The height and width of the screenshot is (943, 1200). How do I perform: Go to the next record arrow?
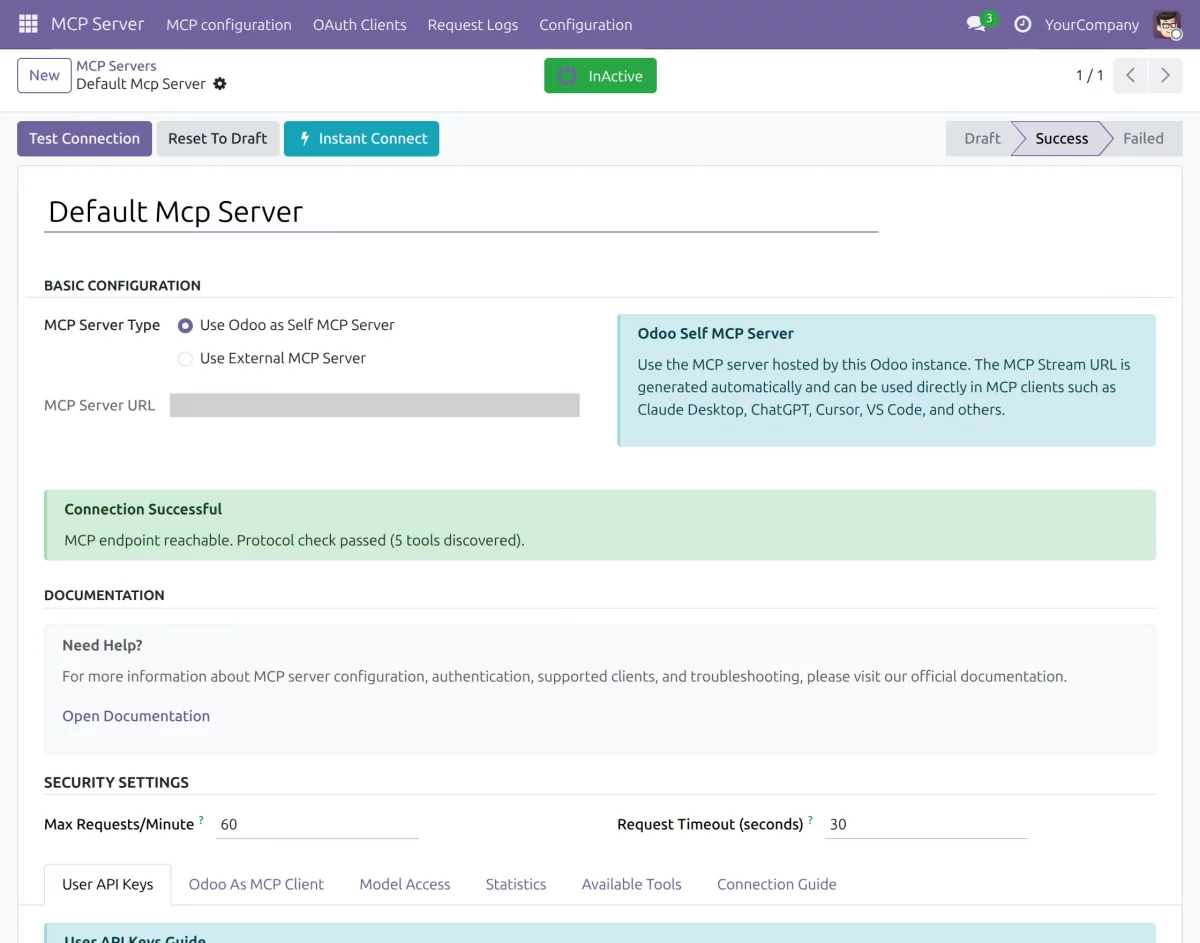[1165, 76]
